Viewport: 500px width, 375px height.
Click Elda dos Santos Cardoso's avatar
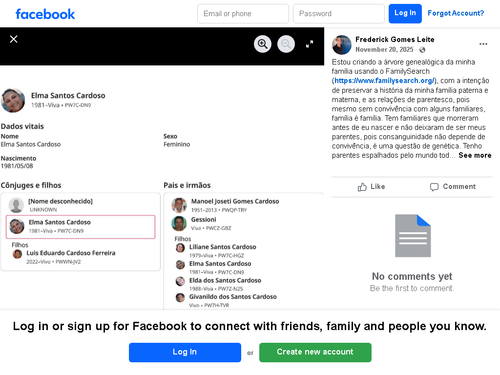pyautogui.click(x=180, y=281)
